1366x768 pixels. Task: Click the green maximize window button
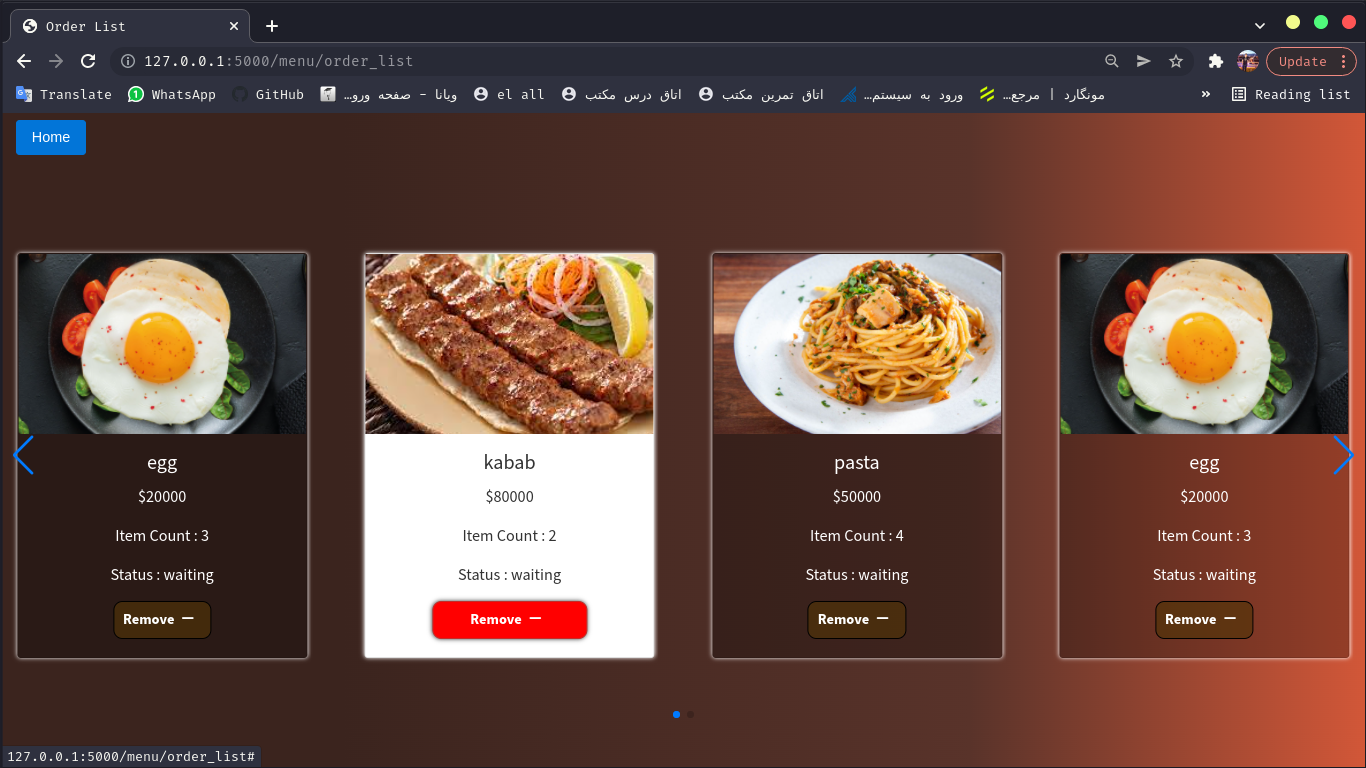click(x=1321, y=22)
